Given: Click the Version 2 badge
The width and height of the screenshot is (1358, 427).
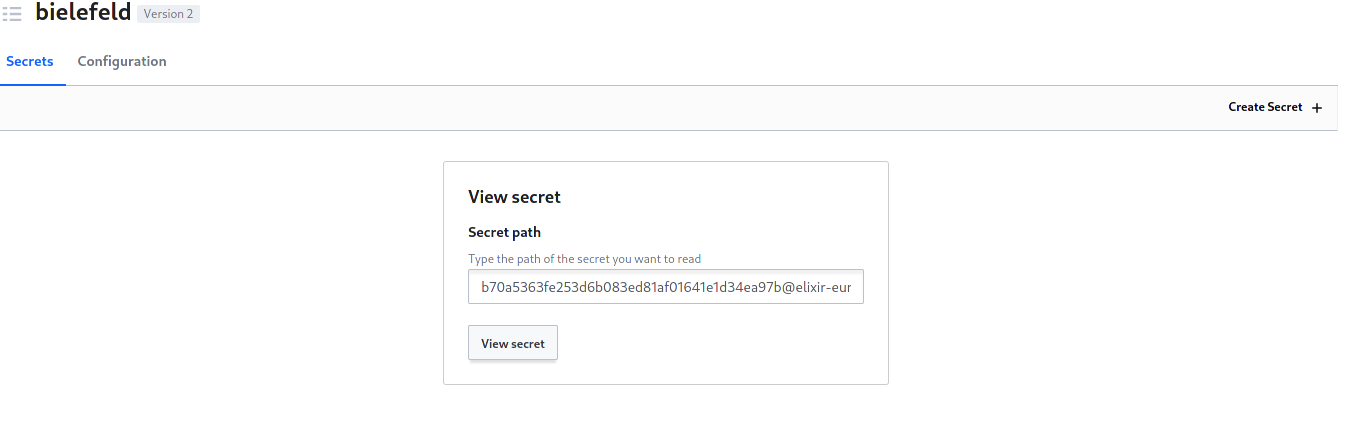Looking at the screenshot, I should [x=168, y=14].
